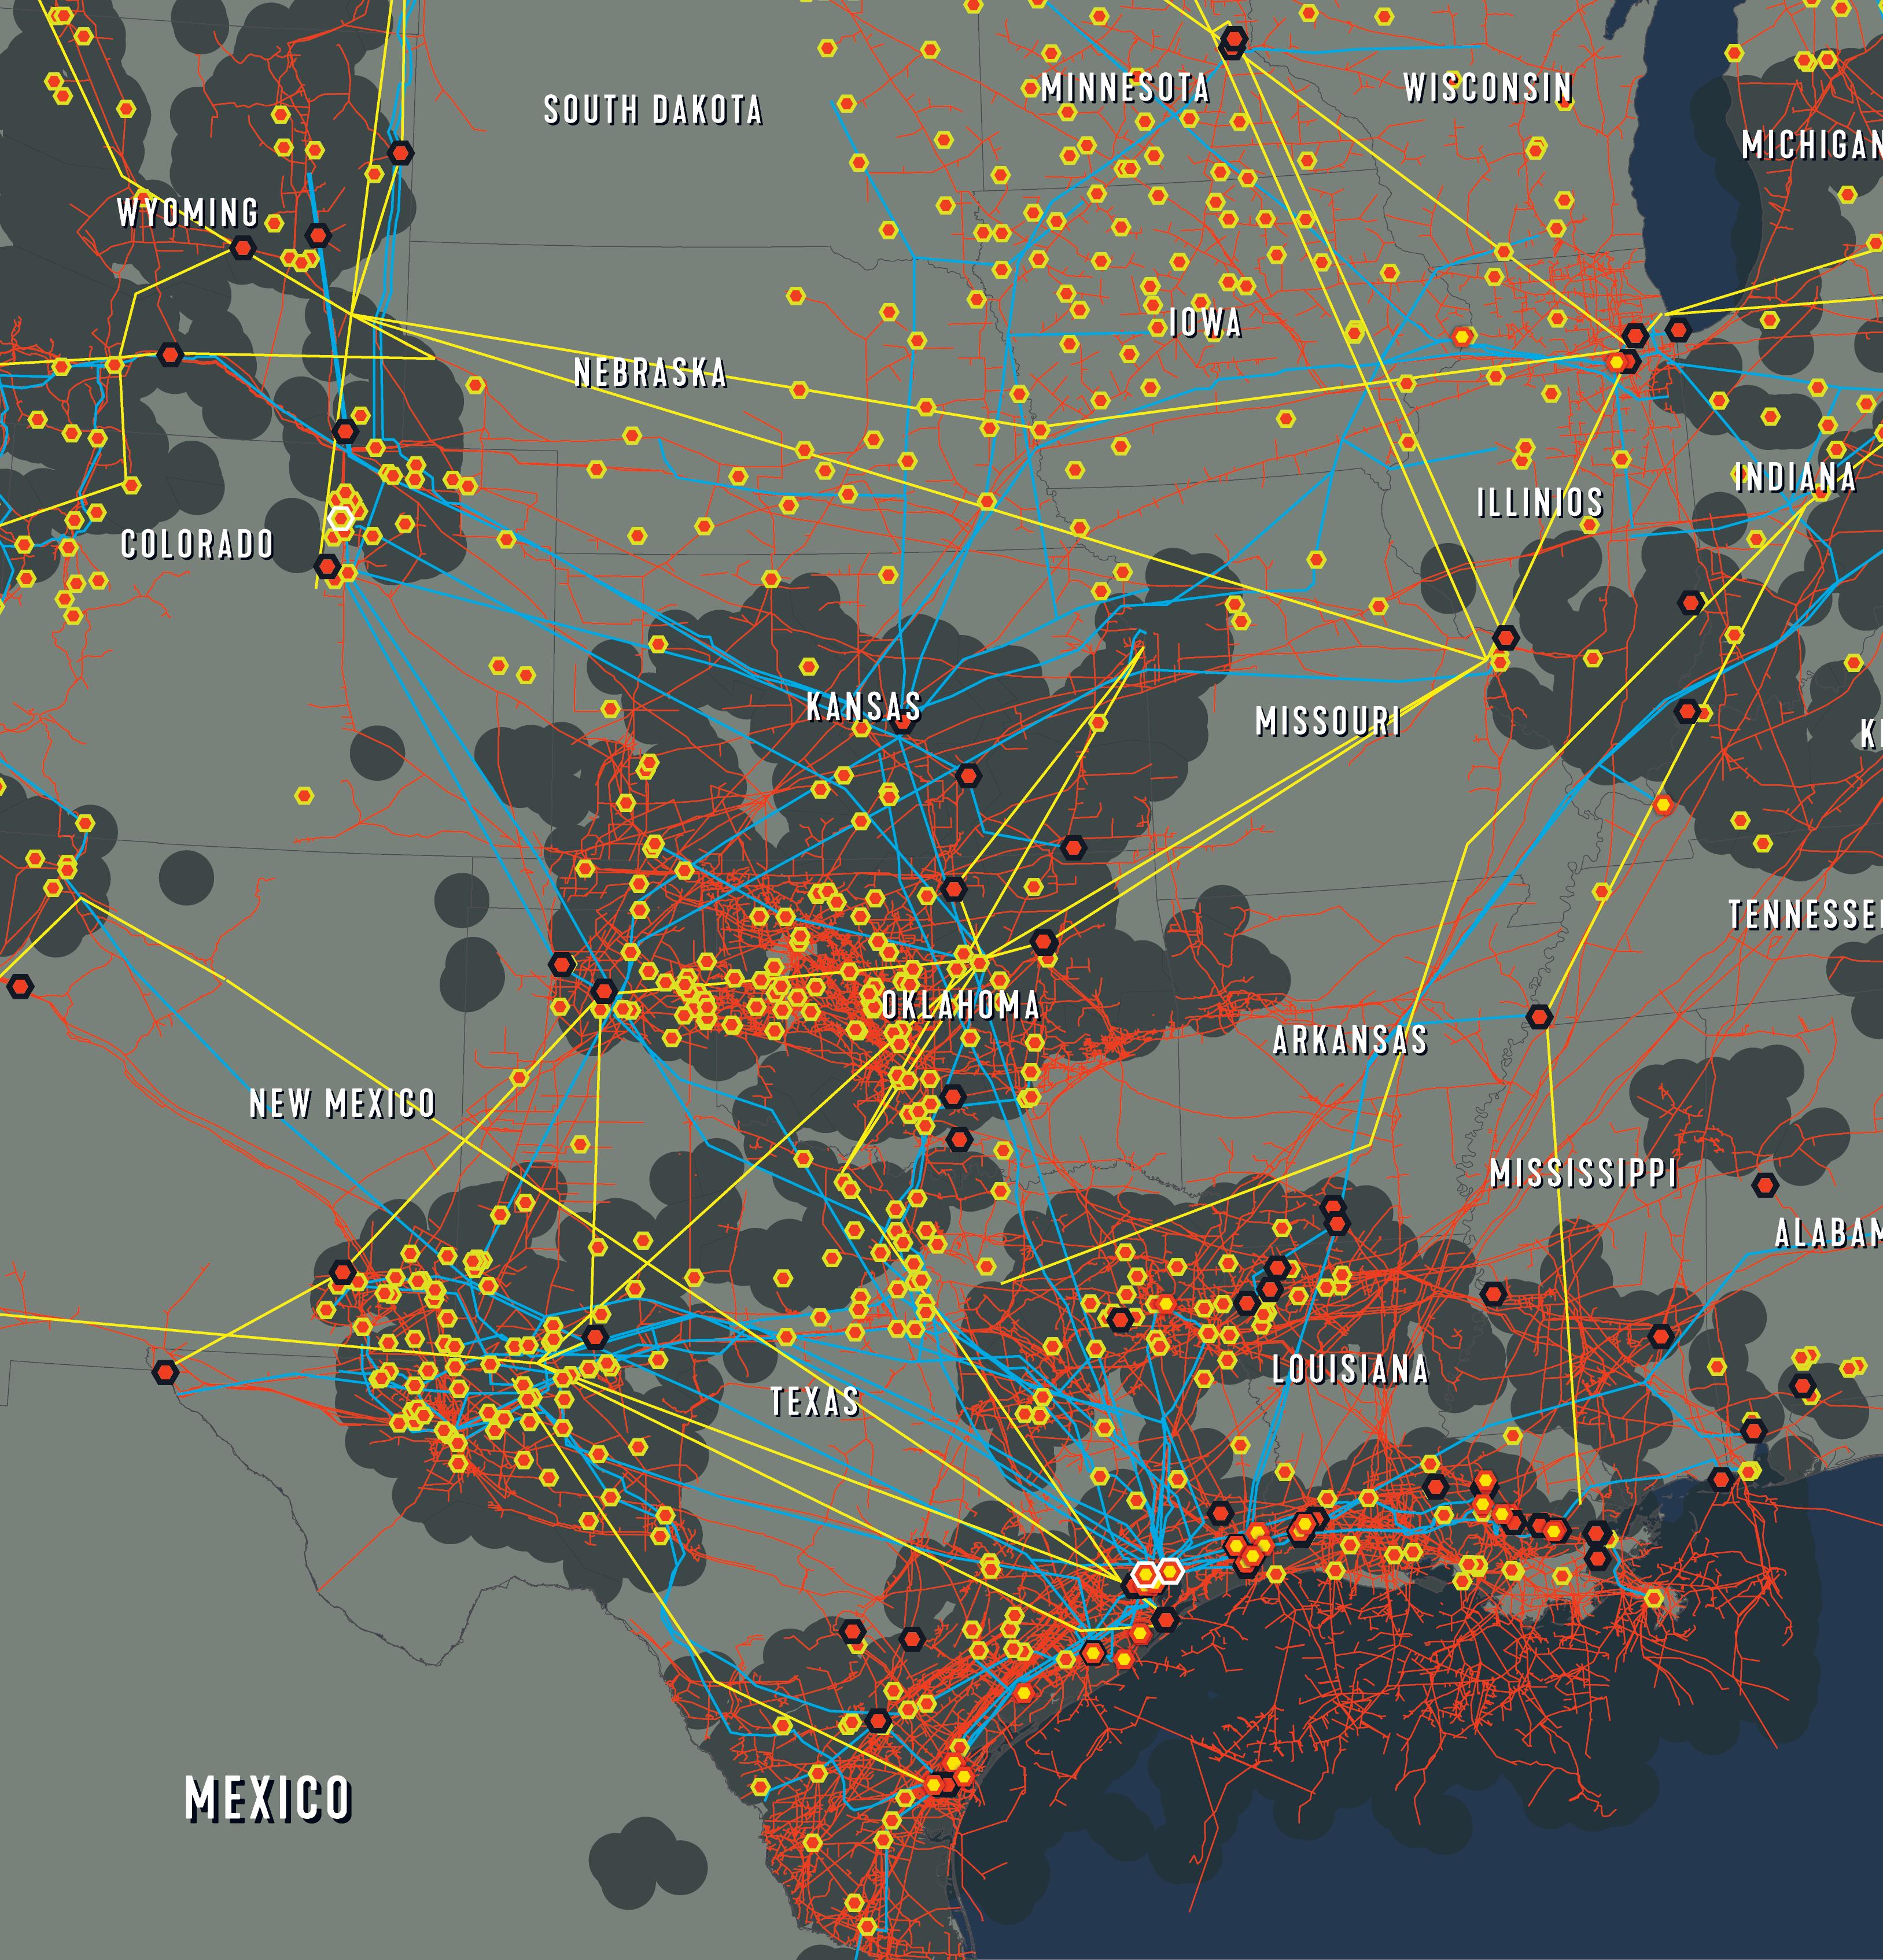This screenshot has width=1883, height=1960.
Task: Click the KANSAS map label
Action: click(864, 707)
